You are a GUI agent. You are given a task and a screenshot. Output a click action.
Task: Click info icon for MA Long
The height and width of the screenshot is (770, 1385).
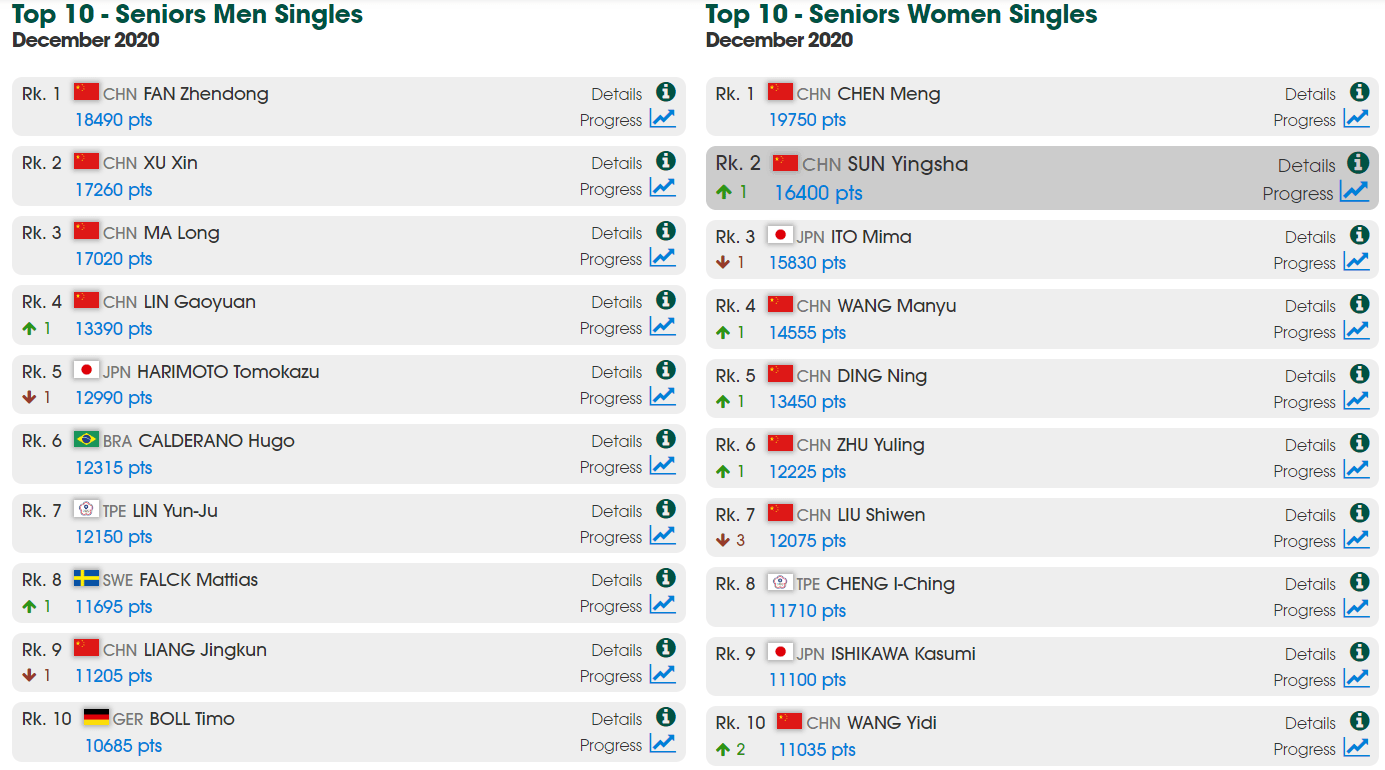[665, 231]
